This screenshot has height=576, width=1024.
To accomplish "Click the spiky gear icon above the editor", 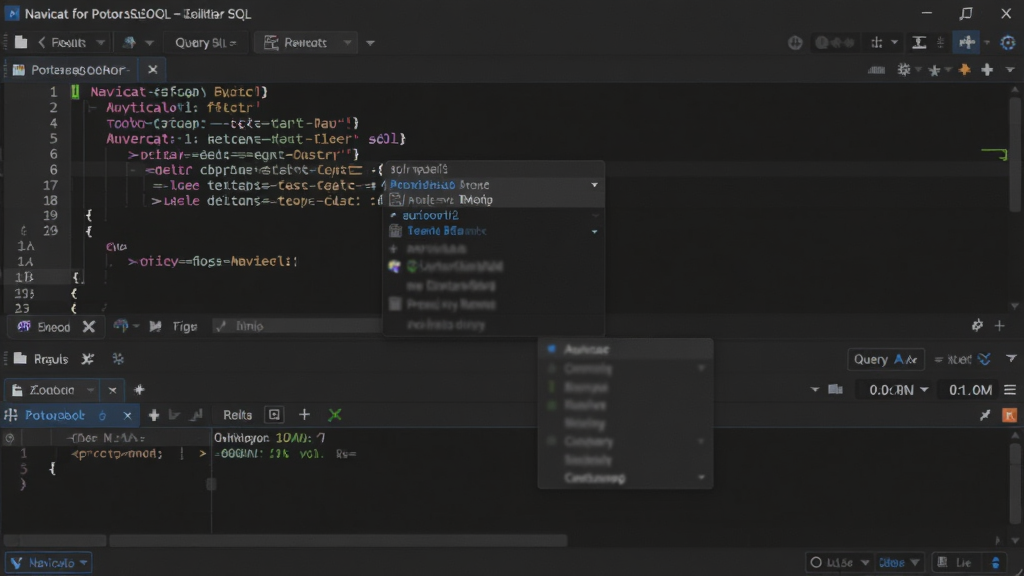I will click(904, 69).
